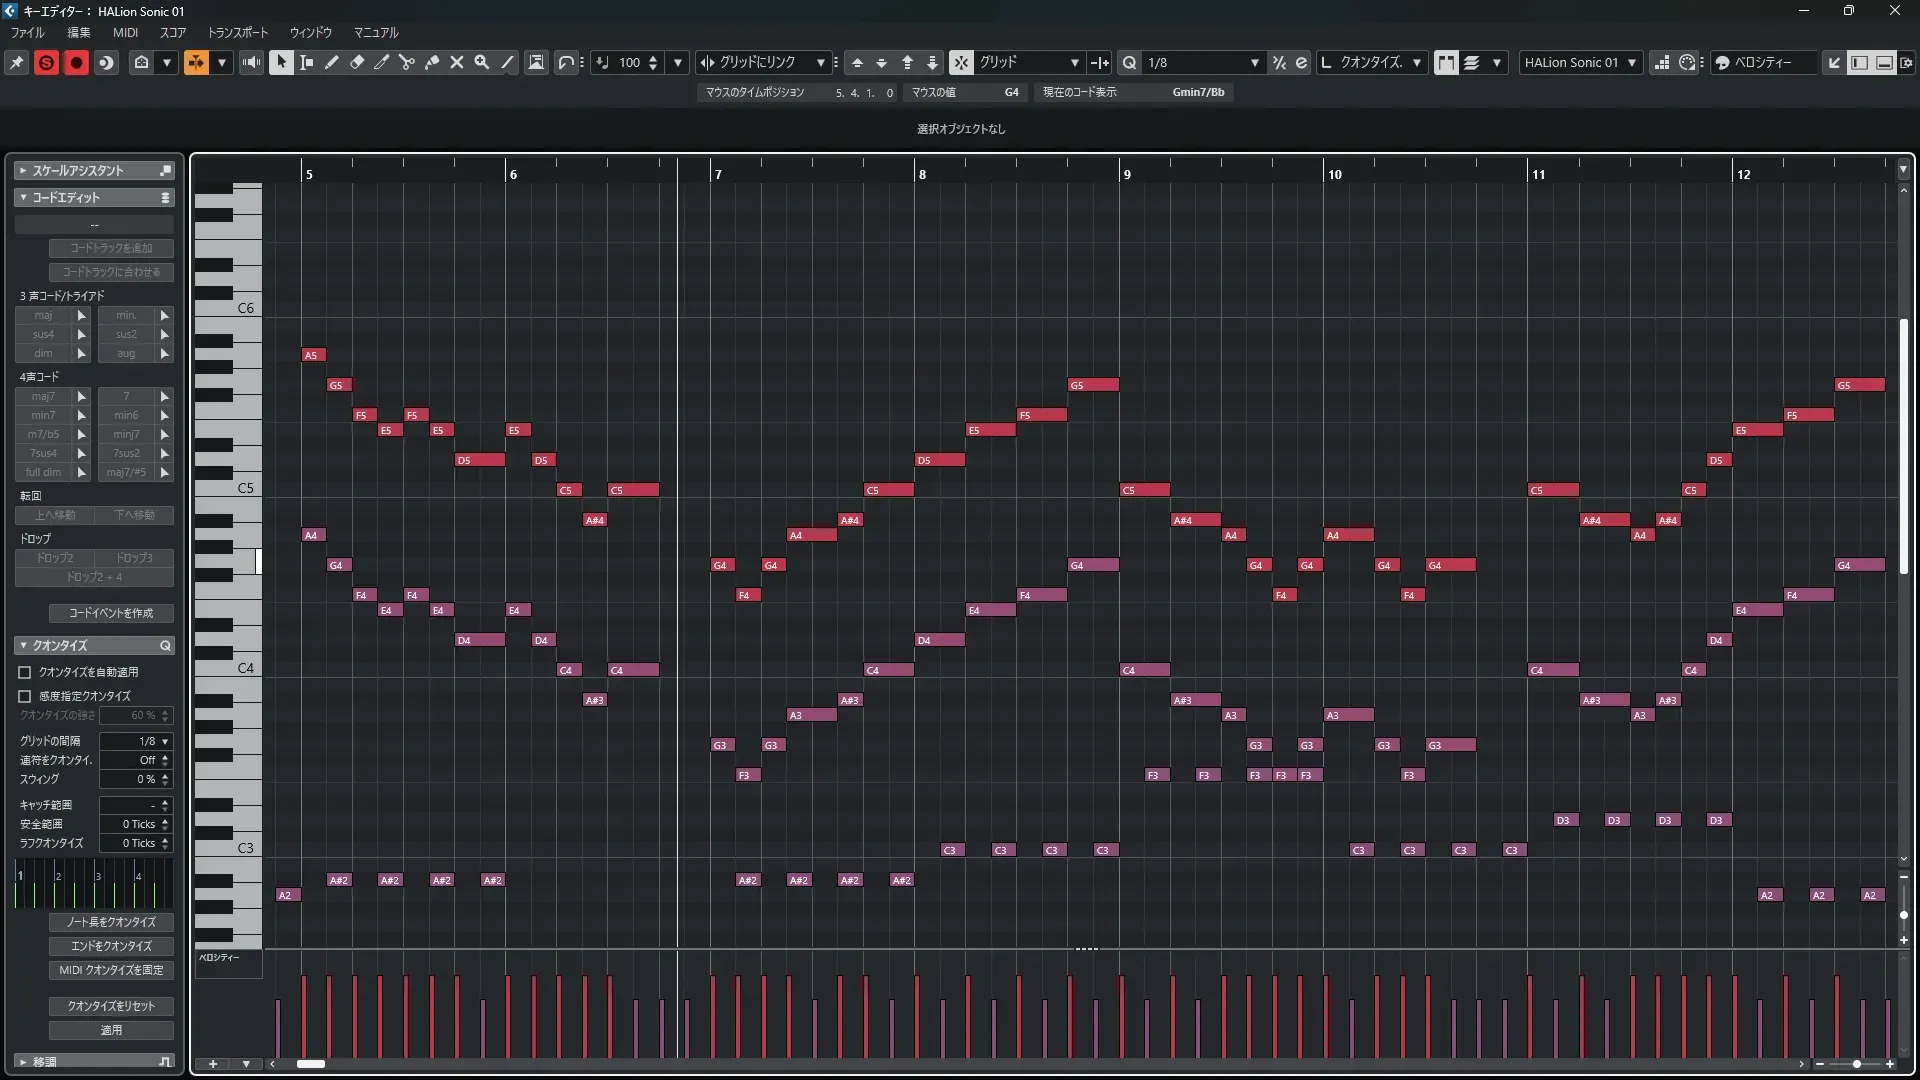The width and height of the screenshot is (1920, 1080).
Task: Enable クオンタイズを自動適用 checkbox
Action: click(25, 673)
